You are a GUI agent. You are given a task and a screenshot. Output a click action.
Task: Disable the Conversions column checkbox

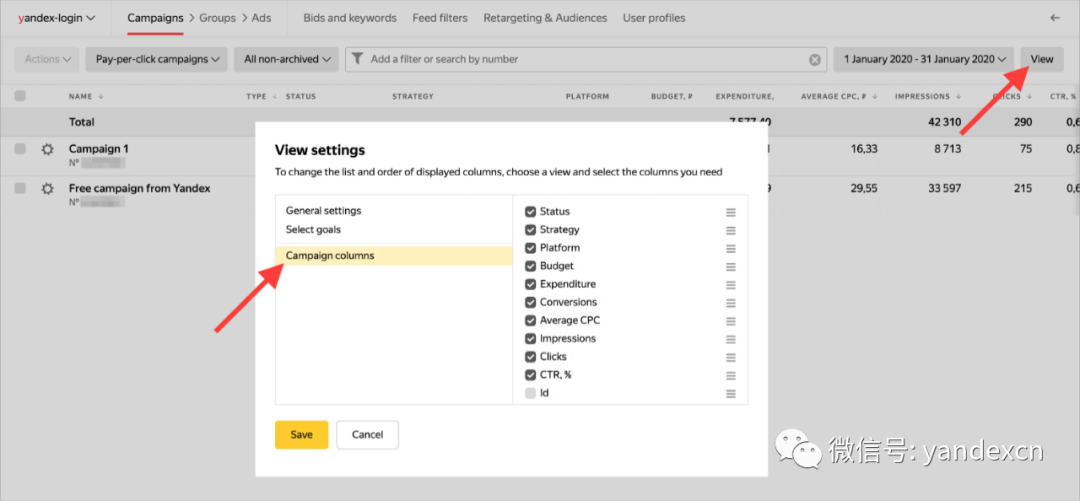[x=531, y=302]
